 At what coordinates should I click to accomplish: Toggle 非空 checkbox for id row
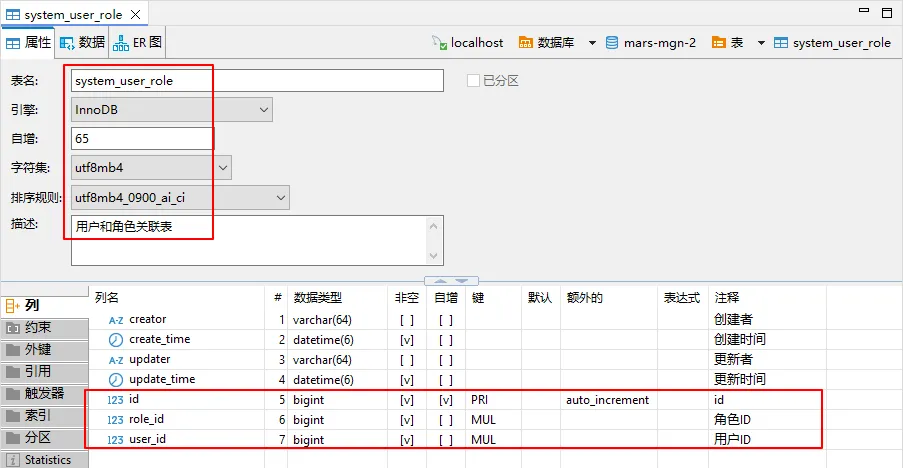tap(407, 399)
